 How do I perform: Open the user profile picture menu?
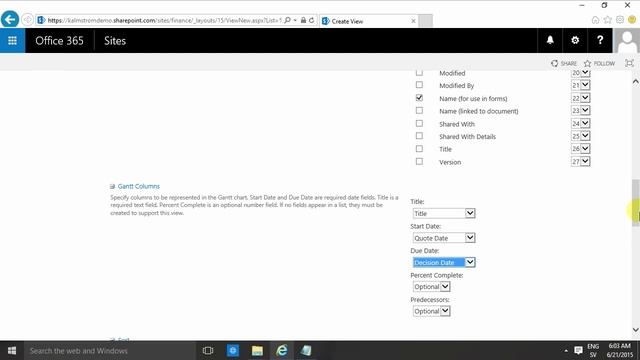tap(627, 40)
